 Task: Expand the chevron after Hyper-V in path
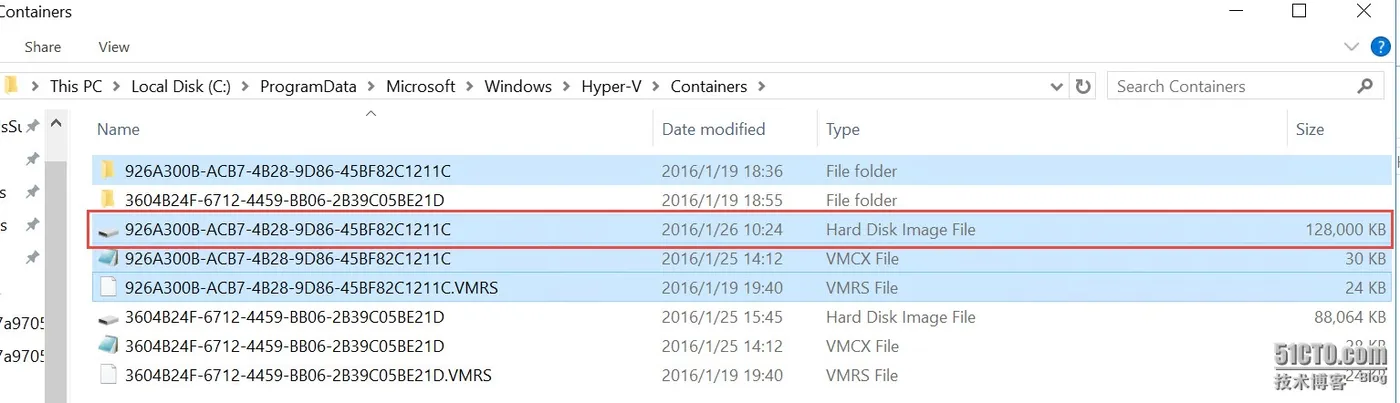(x=656, y=87)
